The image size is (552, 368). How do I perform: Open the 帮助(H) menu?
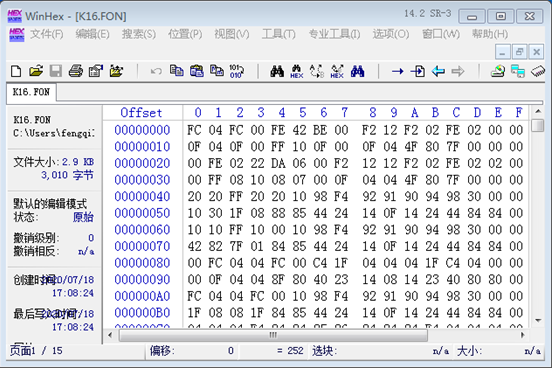click(490, 34)
